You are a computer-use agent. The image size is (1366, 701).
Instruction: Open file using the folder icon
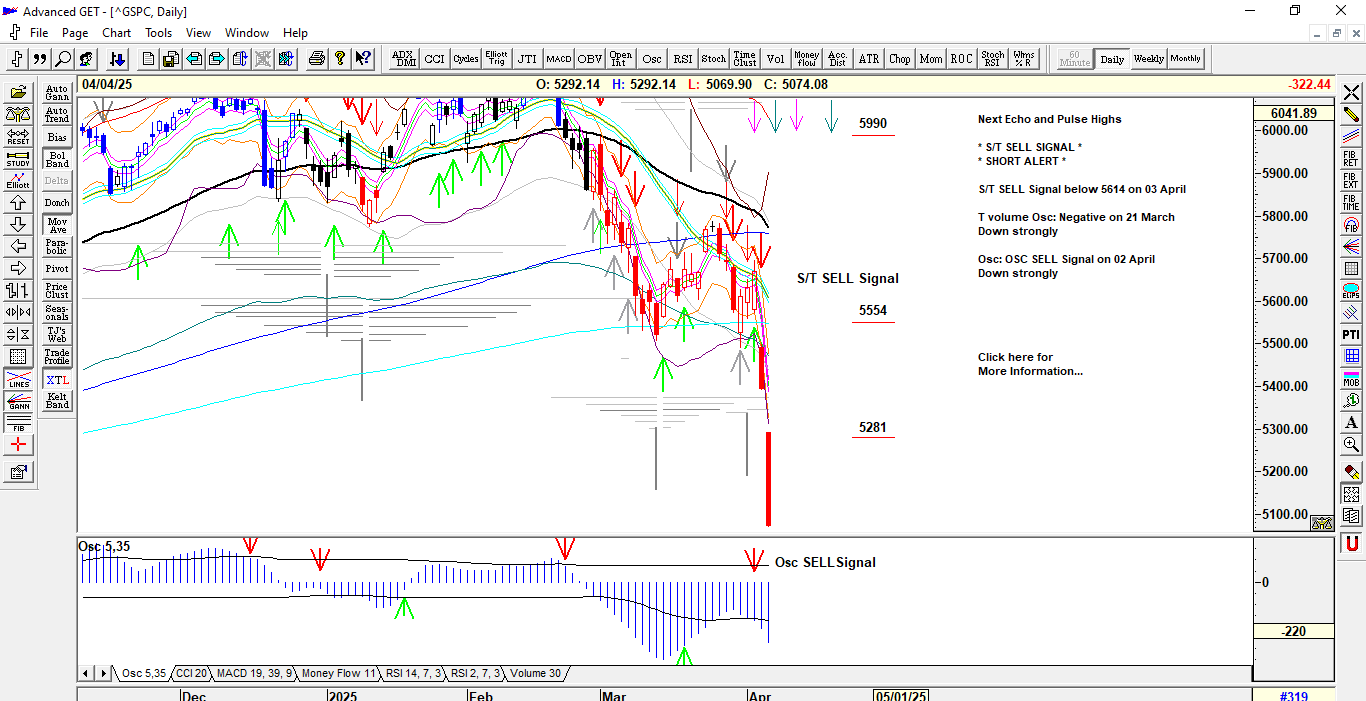tap(18, 92)
